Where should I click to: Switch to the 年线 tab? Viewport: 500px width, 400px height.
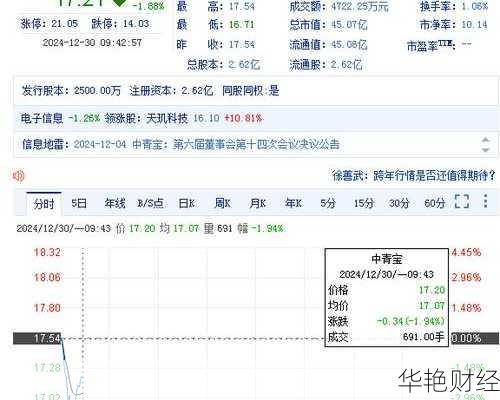click(x=115, y=203)
